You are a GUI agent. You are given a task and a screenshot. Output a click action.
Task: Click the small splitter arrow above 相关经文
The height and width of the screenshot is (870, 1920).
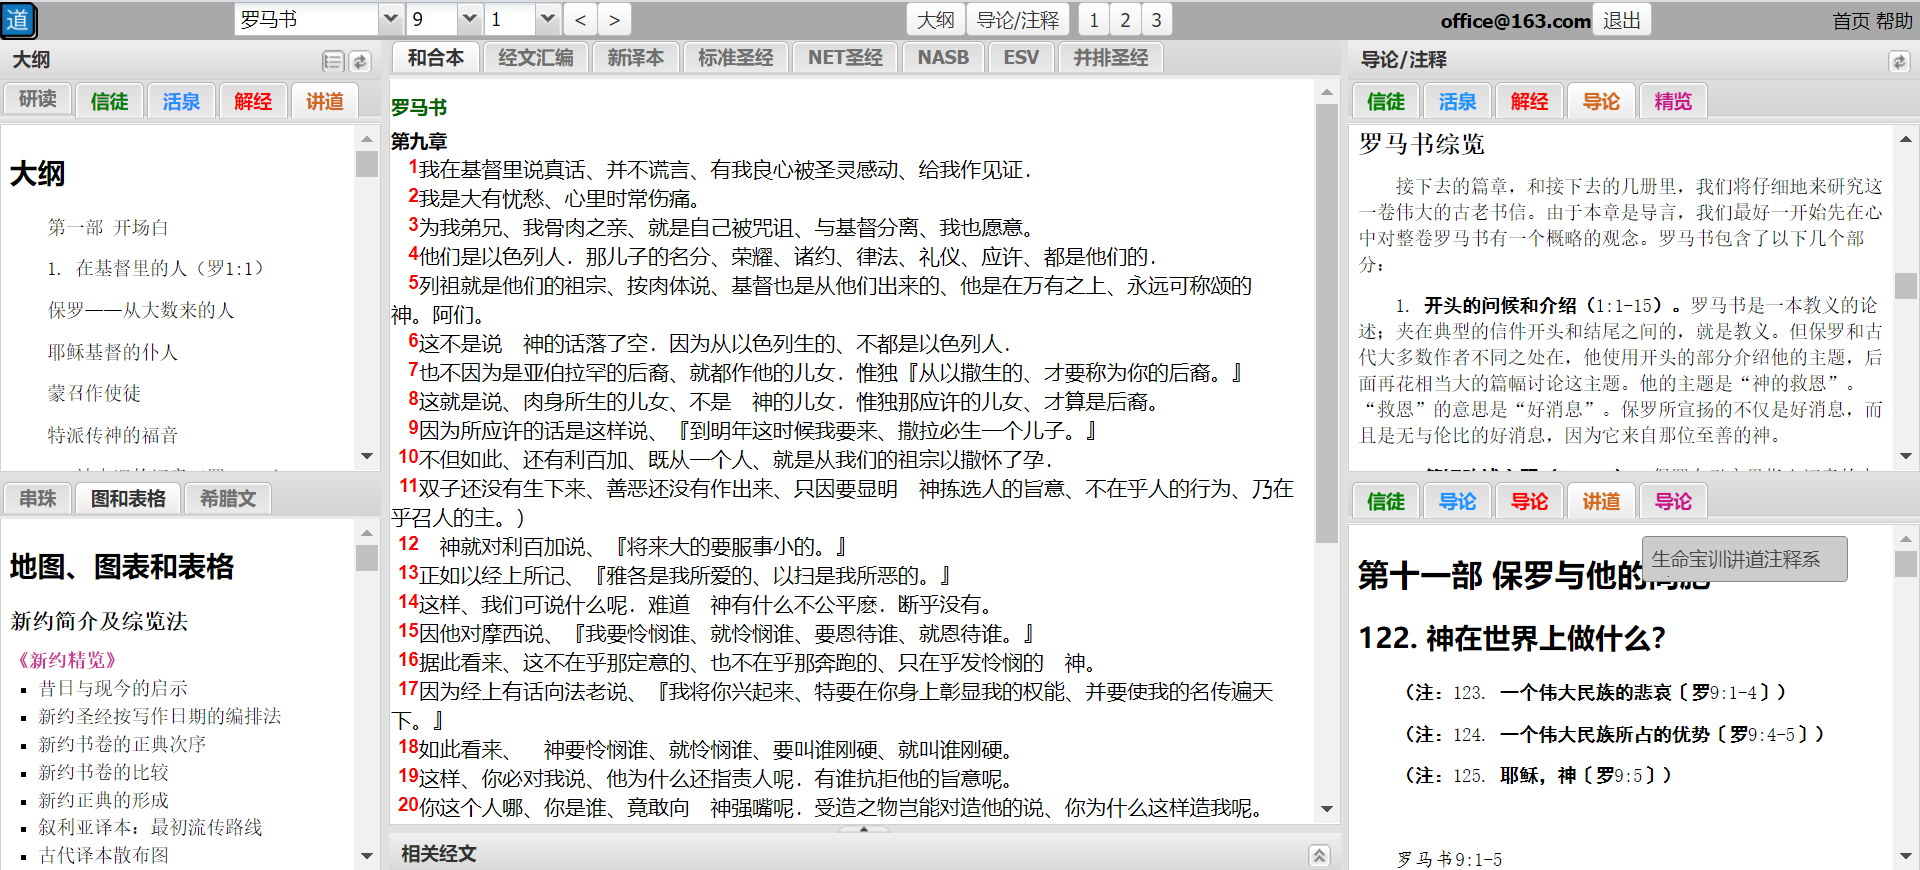864,829
